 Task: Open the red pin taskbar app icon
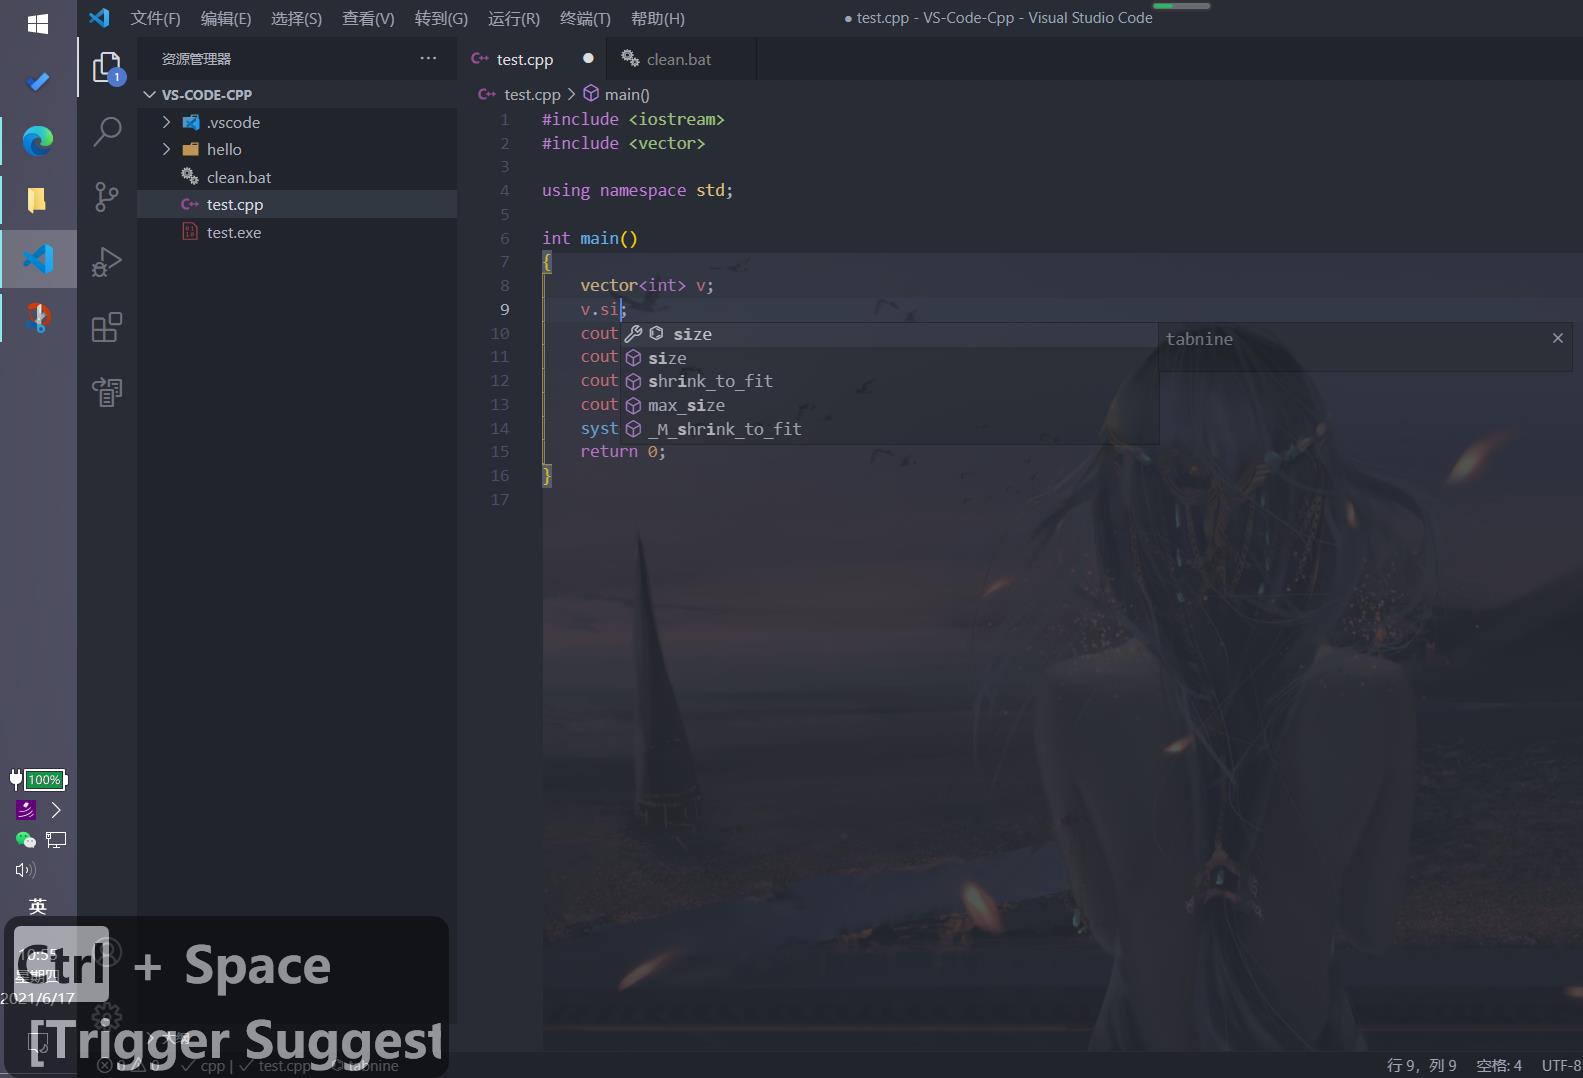point(38,318)
